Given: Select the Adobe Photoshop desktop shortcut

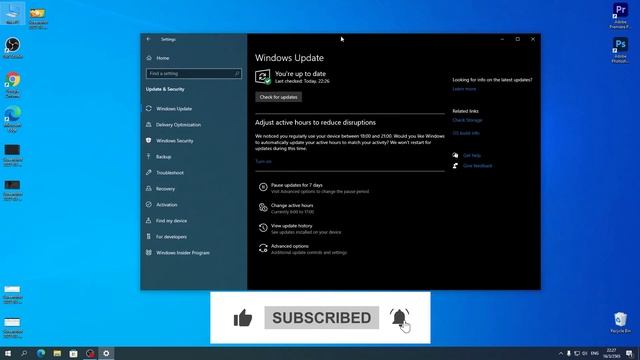Looking at the screenshot, I should (x=620, y=50).
